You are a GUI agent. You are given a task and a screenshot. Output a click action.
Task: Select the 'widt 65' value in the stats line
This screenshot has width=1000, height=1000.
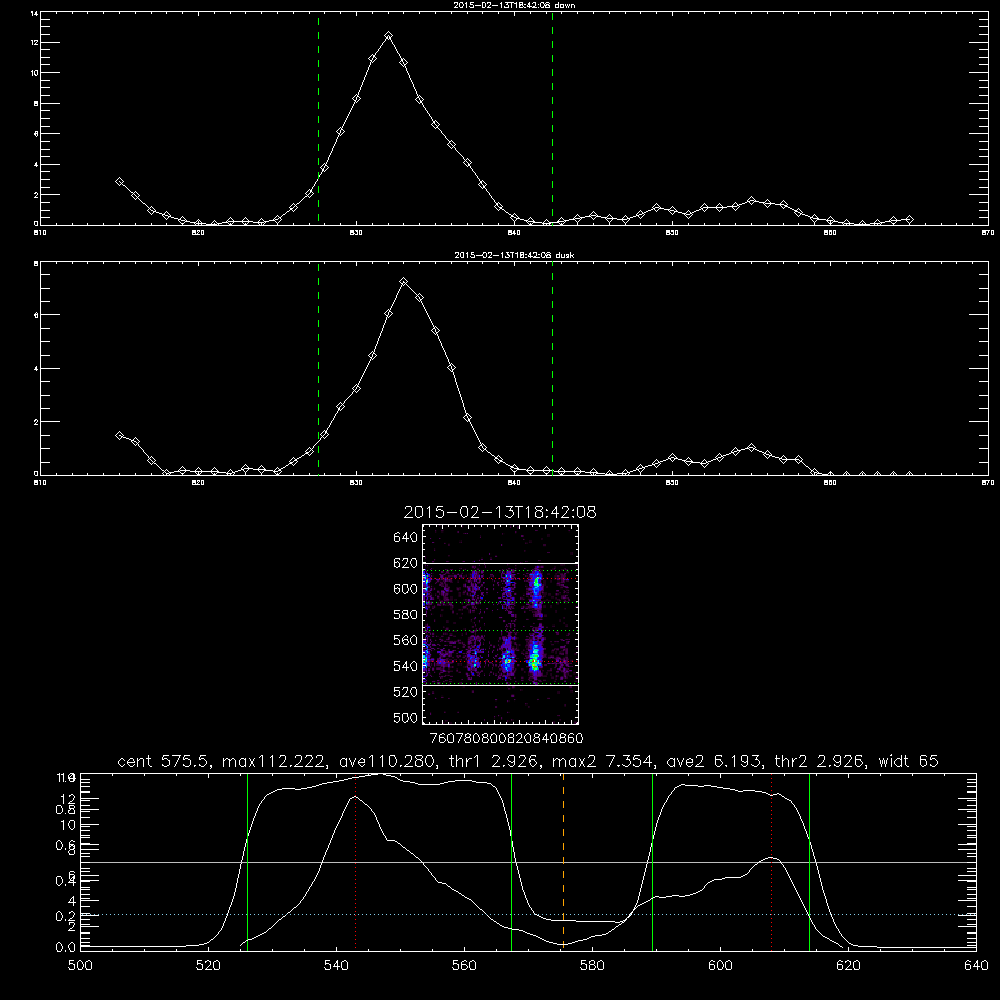click(908, 761)
